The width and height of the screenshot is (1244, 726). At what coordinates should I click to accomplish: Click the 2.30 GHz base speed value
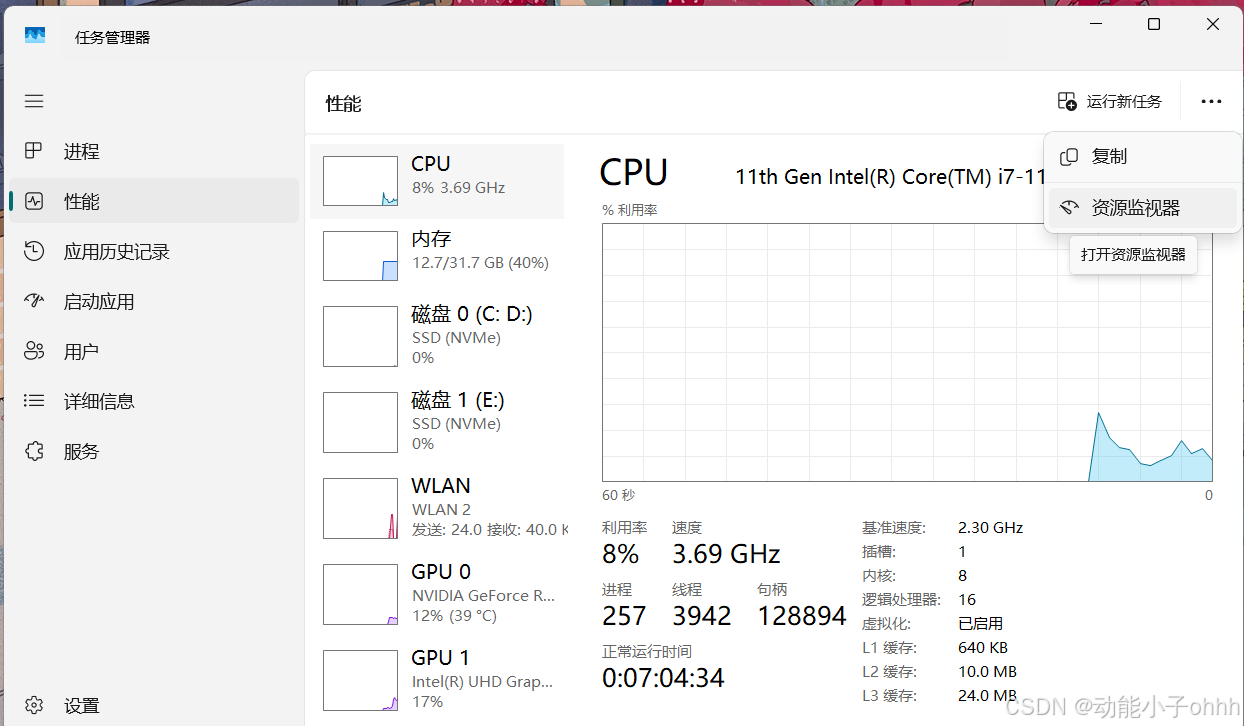click(990, 527)
